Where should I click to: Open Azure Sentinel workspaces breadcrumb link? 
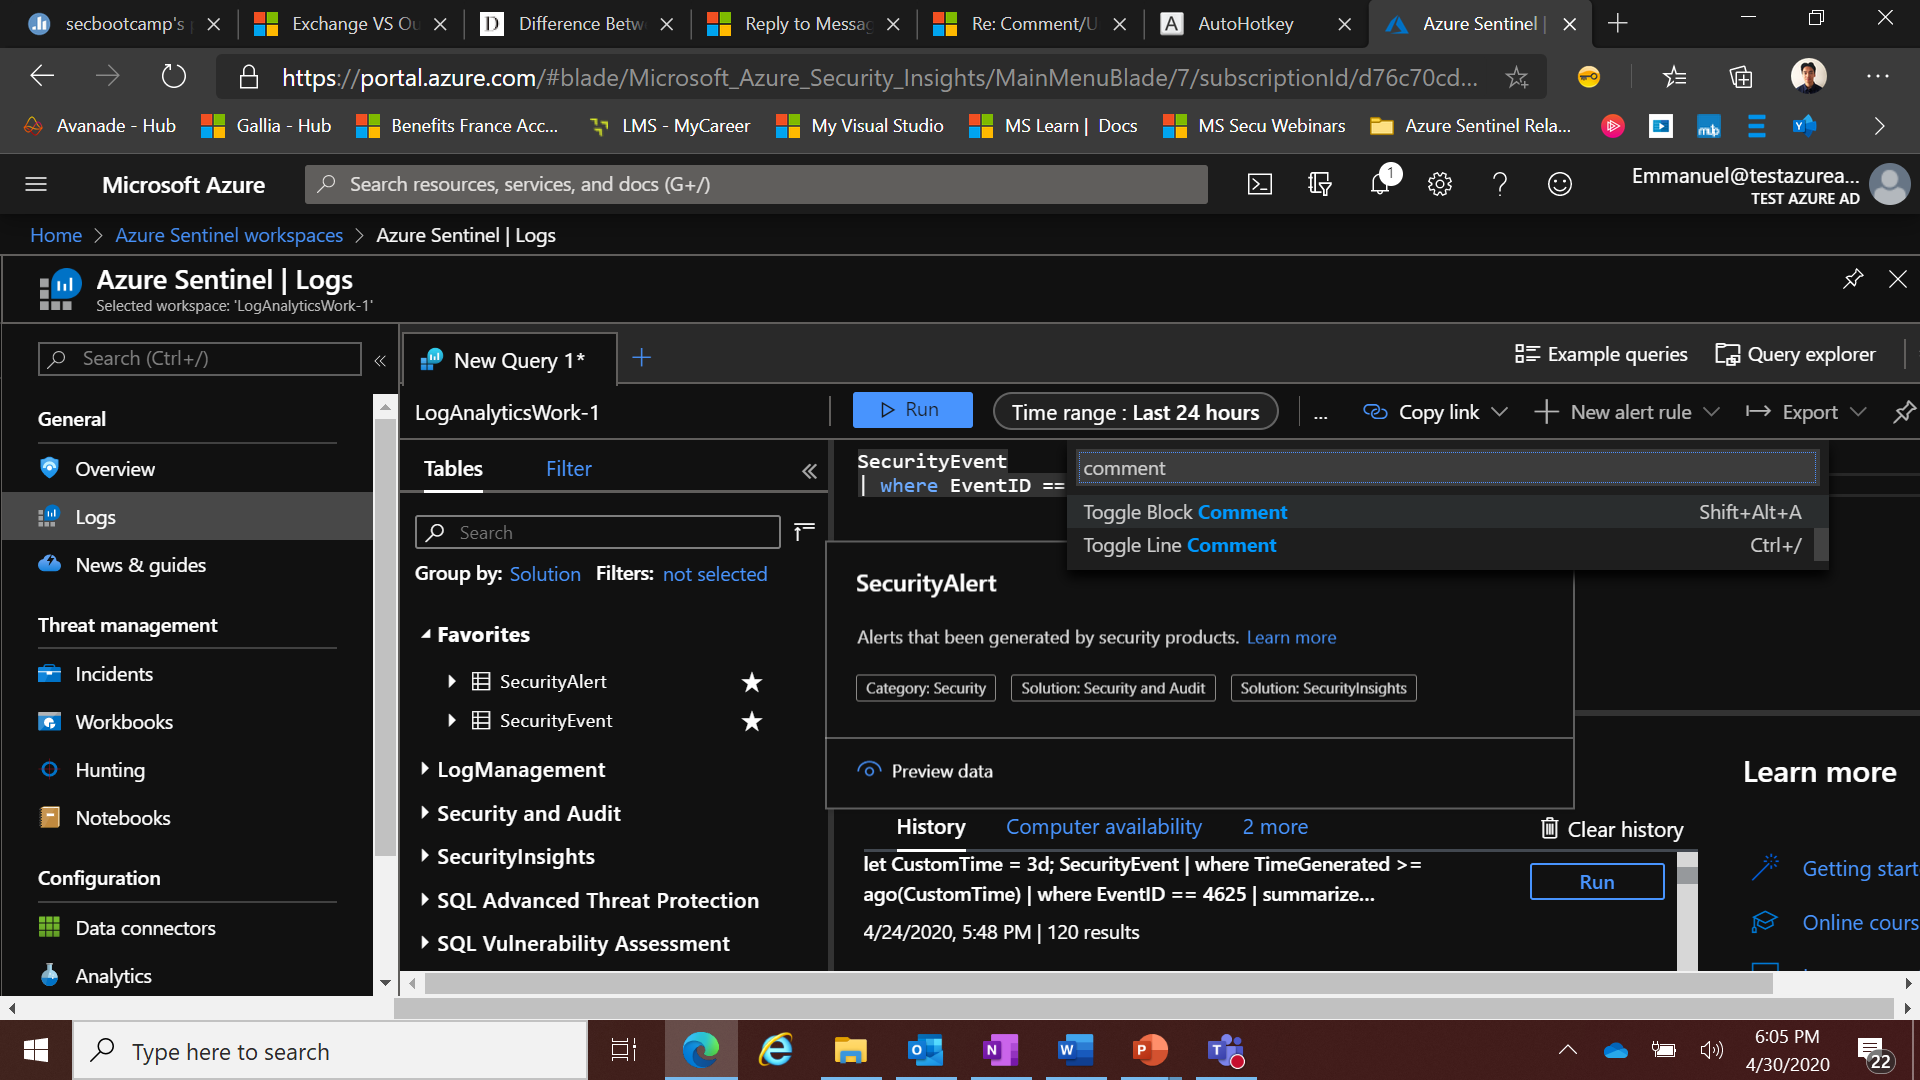coord(229,235)
